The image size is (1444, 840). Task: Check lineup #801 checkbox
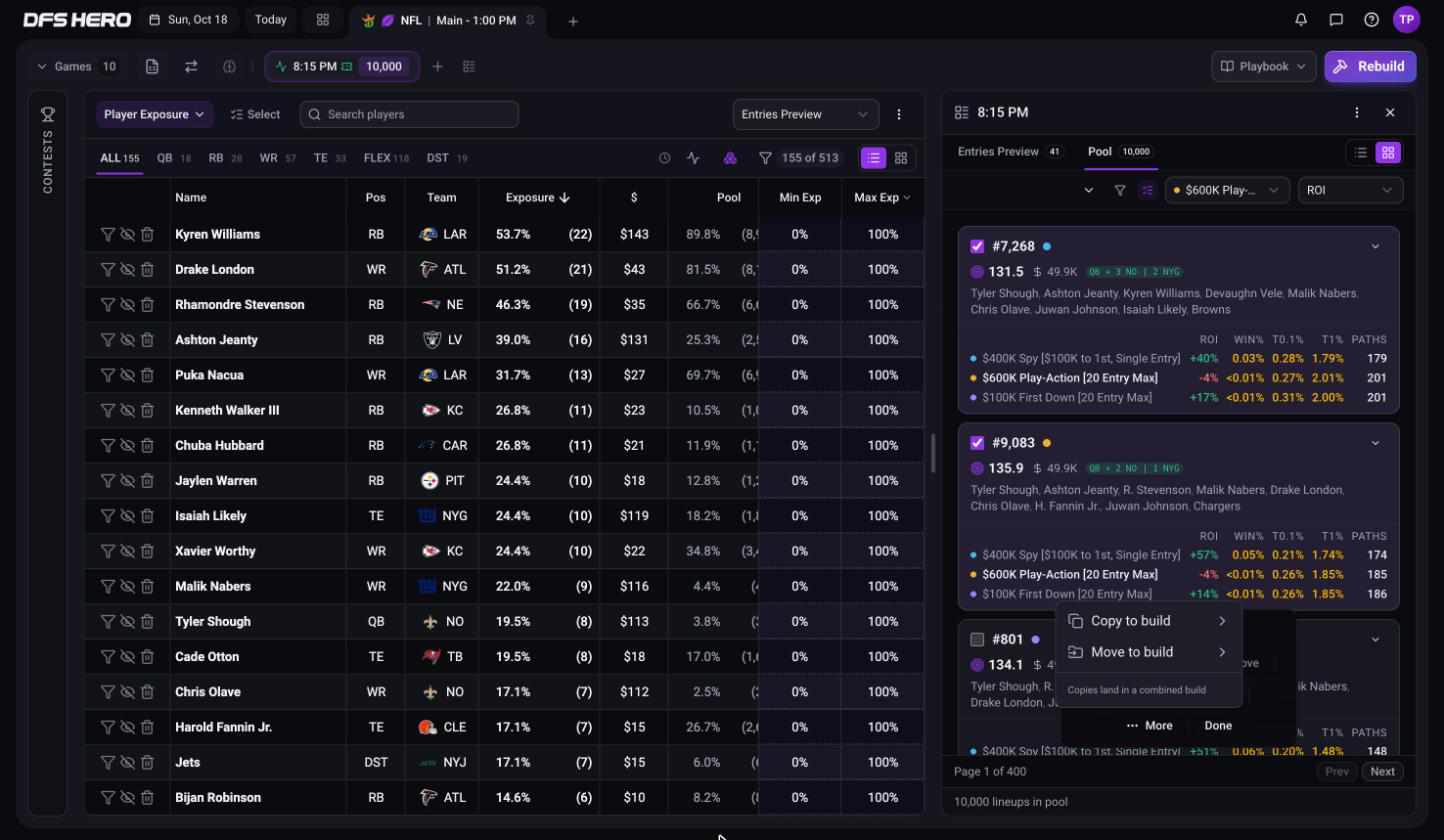point(977,639)
